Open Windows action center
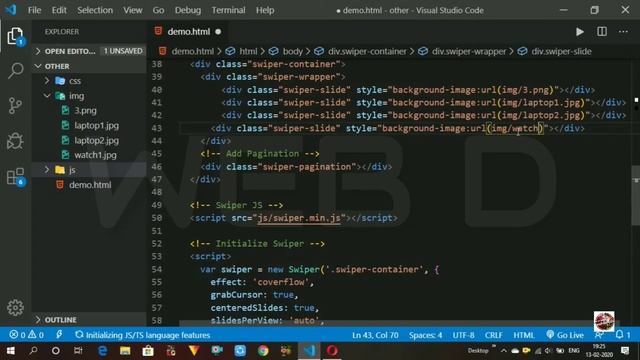 pyautogui.click(x=625, y=351)
